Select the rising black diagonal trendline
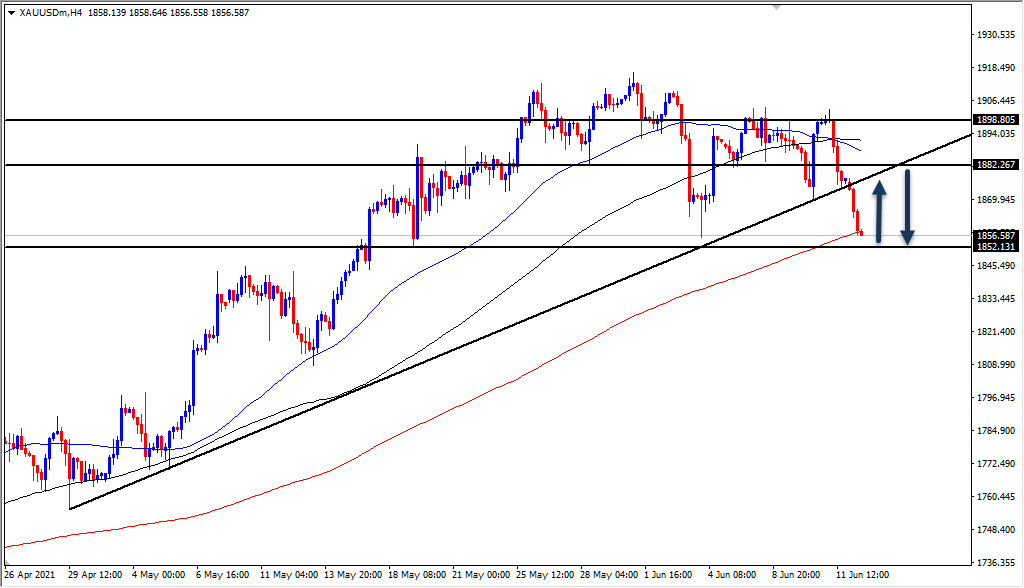Image resolution: width=1024 pixels, height=588 pixels. [x=519, y=321]
